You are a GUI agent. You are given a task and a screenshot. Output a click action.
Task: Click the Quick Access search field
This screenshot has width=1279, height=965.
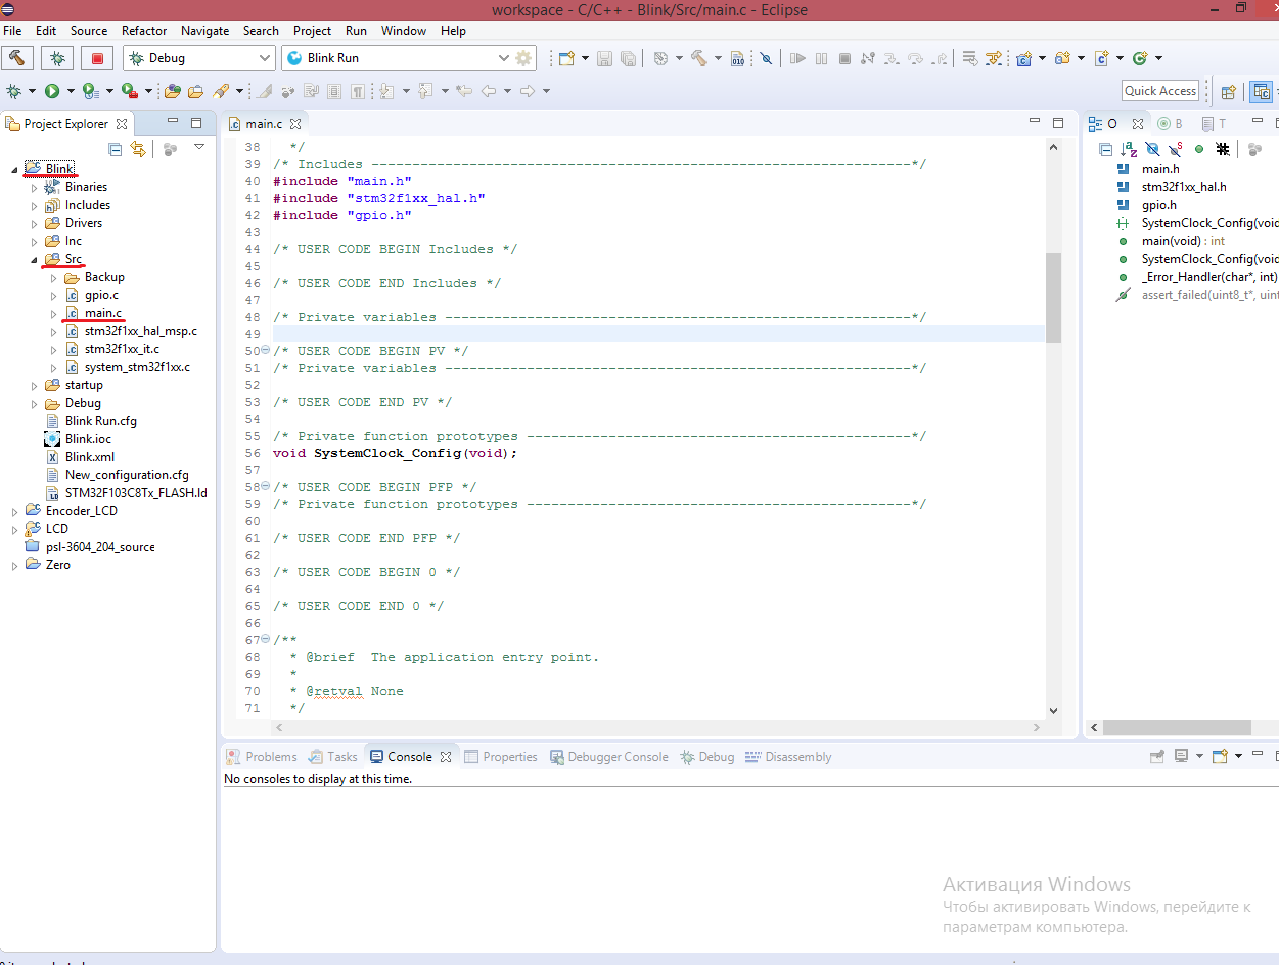point(1160,91)
